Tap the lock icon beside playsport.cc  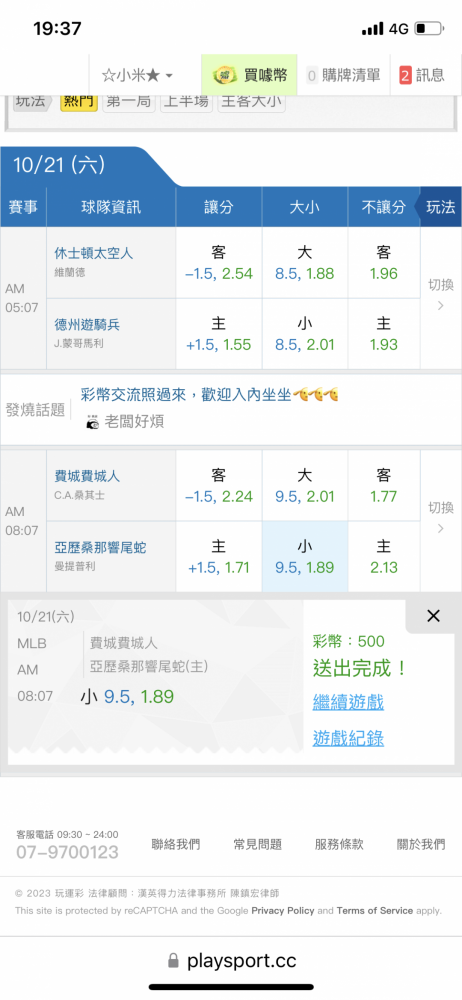coord(173,960)
